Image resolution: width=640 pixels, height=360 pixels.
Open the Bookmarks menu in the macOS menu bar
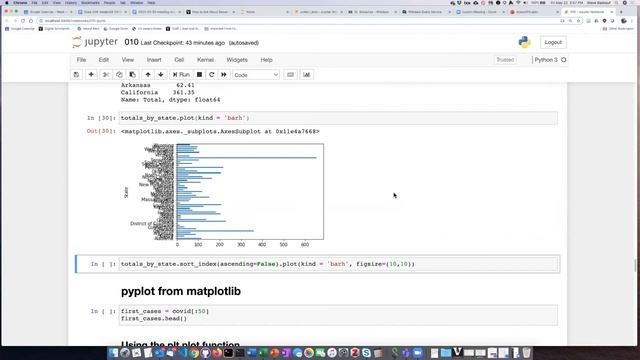pos(90,2)
